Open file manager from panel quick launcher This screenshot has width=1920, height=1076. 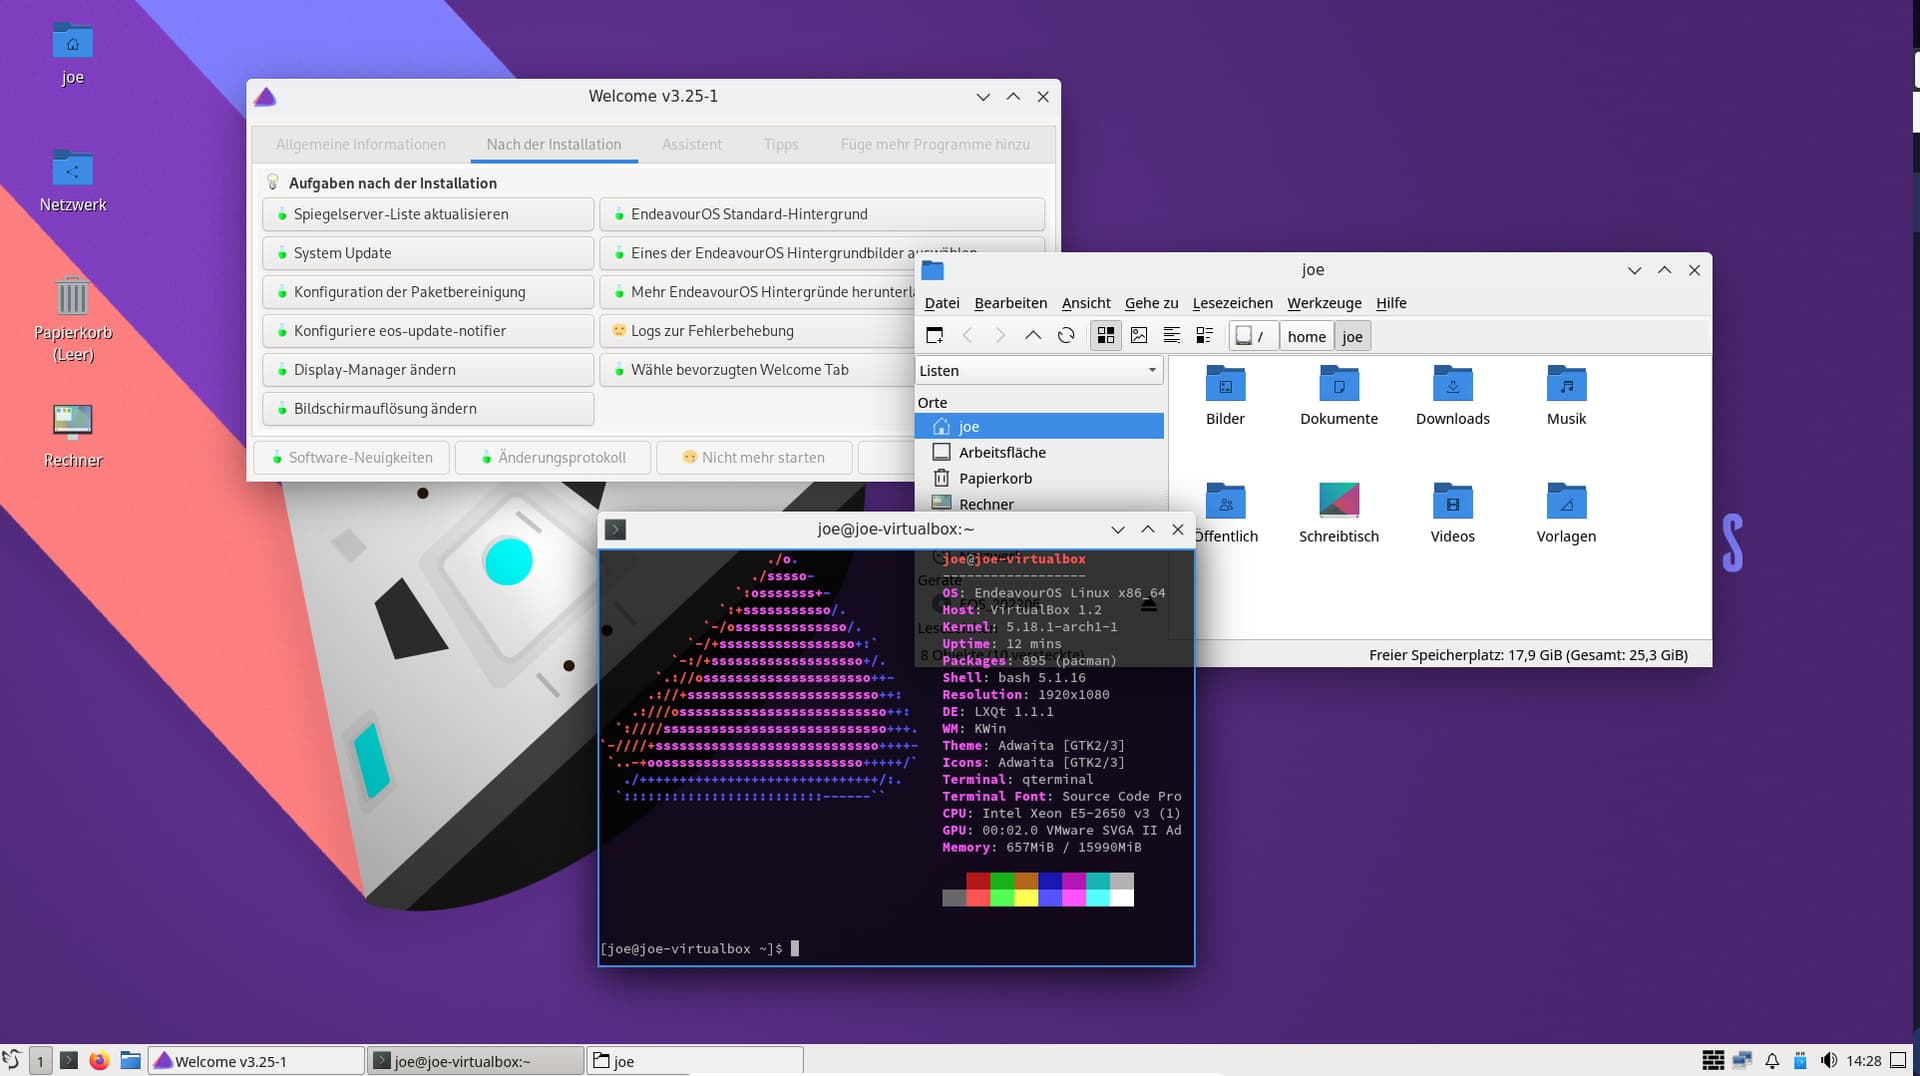(x=130, y=1060)
